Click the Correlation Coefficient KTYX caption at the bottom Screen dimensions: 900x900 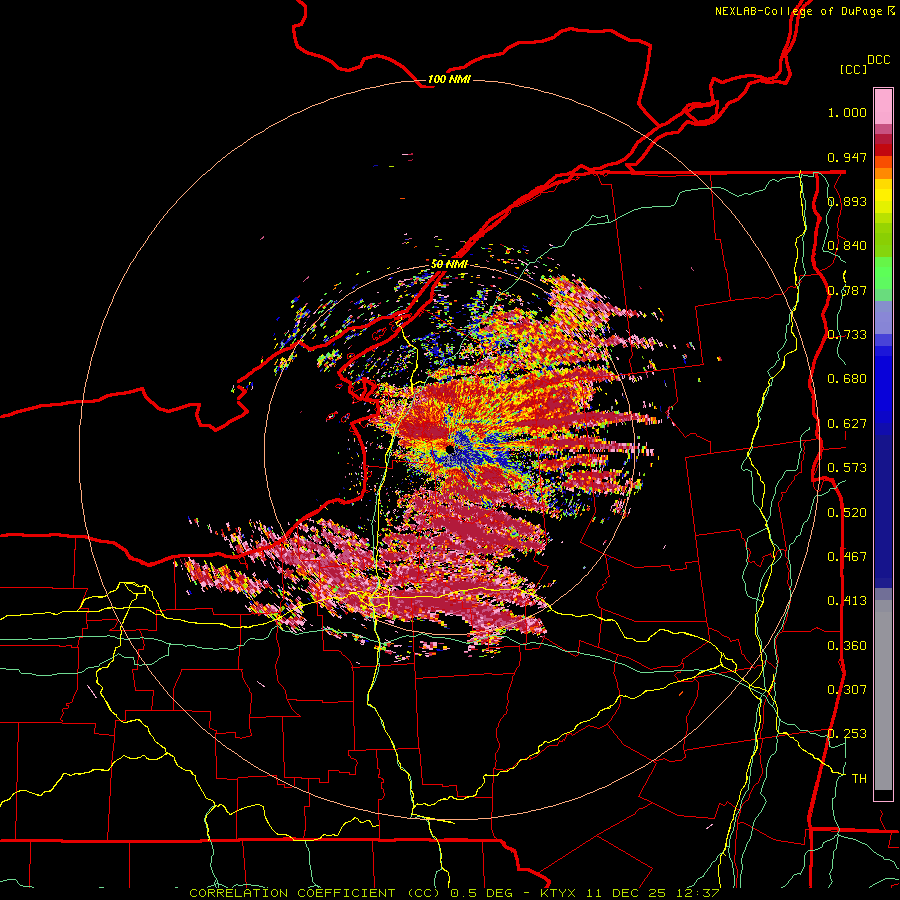[454, 893]
